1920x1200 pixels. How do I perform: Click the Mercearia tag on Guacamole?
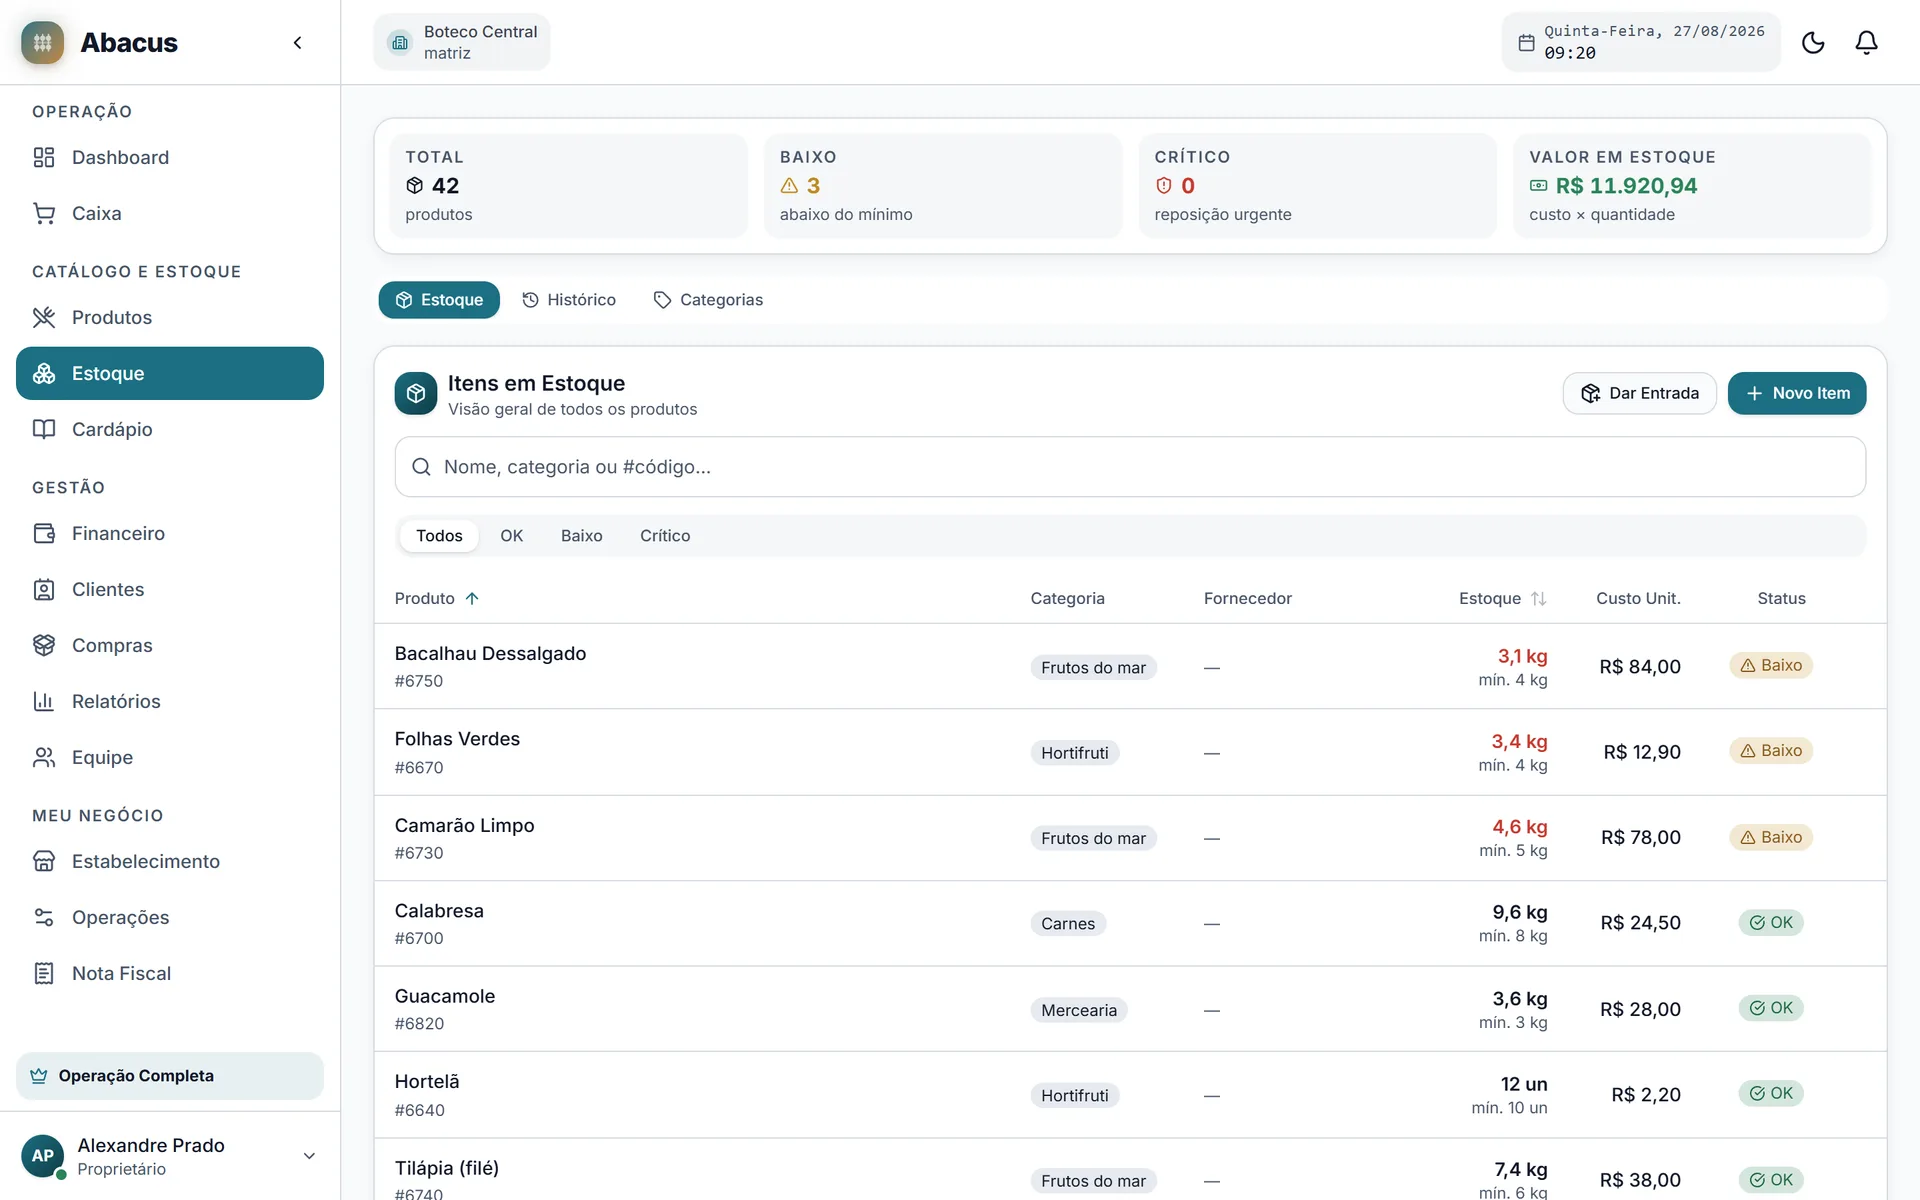pyautogui.click(x=1078, y=1010)
